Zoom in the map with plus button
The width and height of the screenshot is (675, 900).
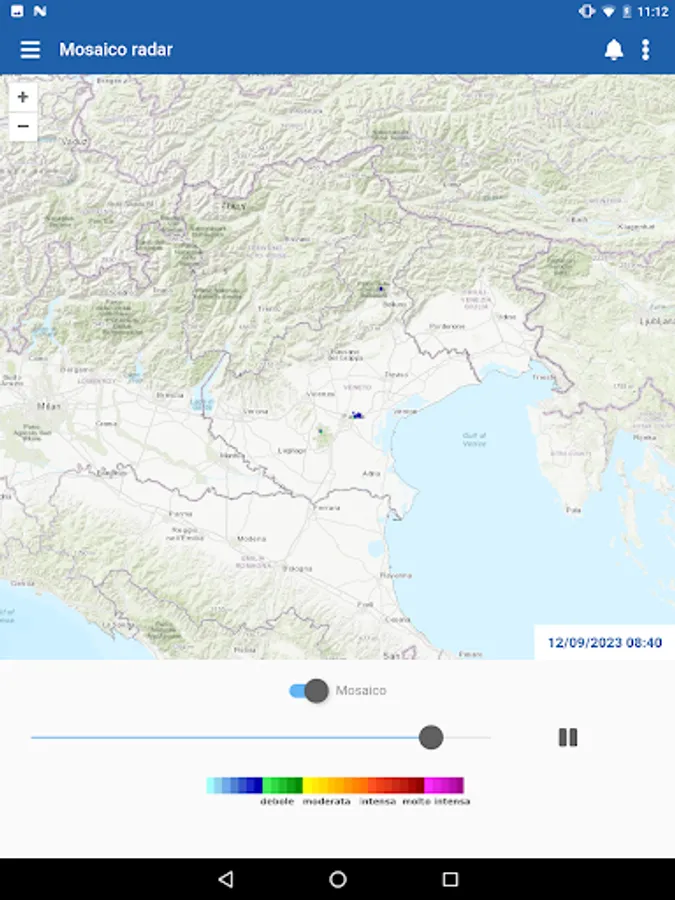(23, 97)
